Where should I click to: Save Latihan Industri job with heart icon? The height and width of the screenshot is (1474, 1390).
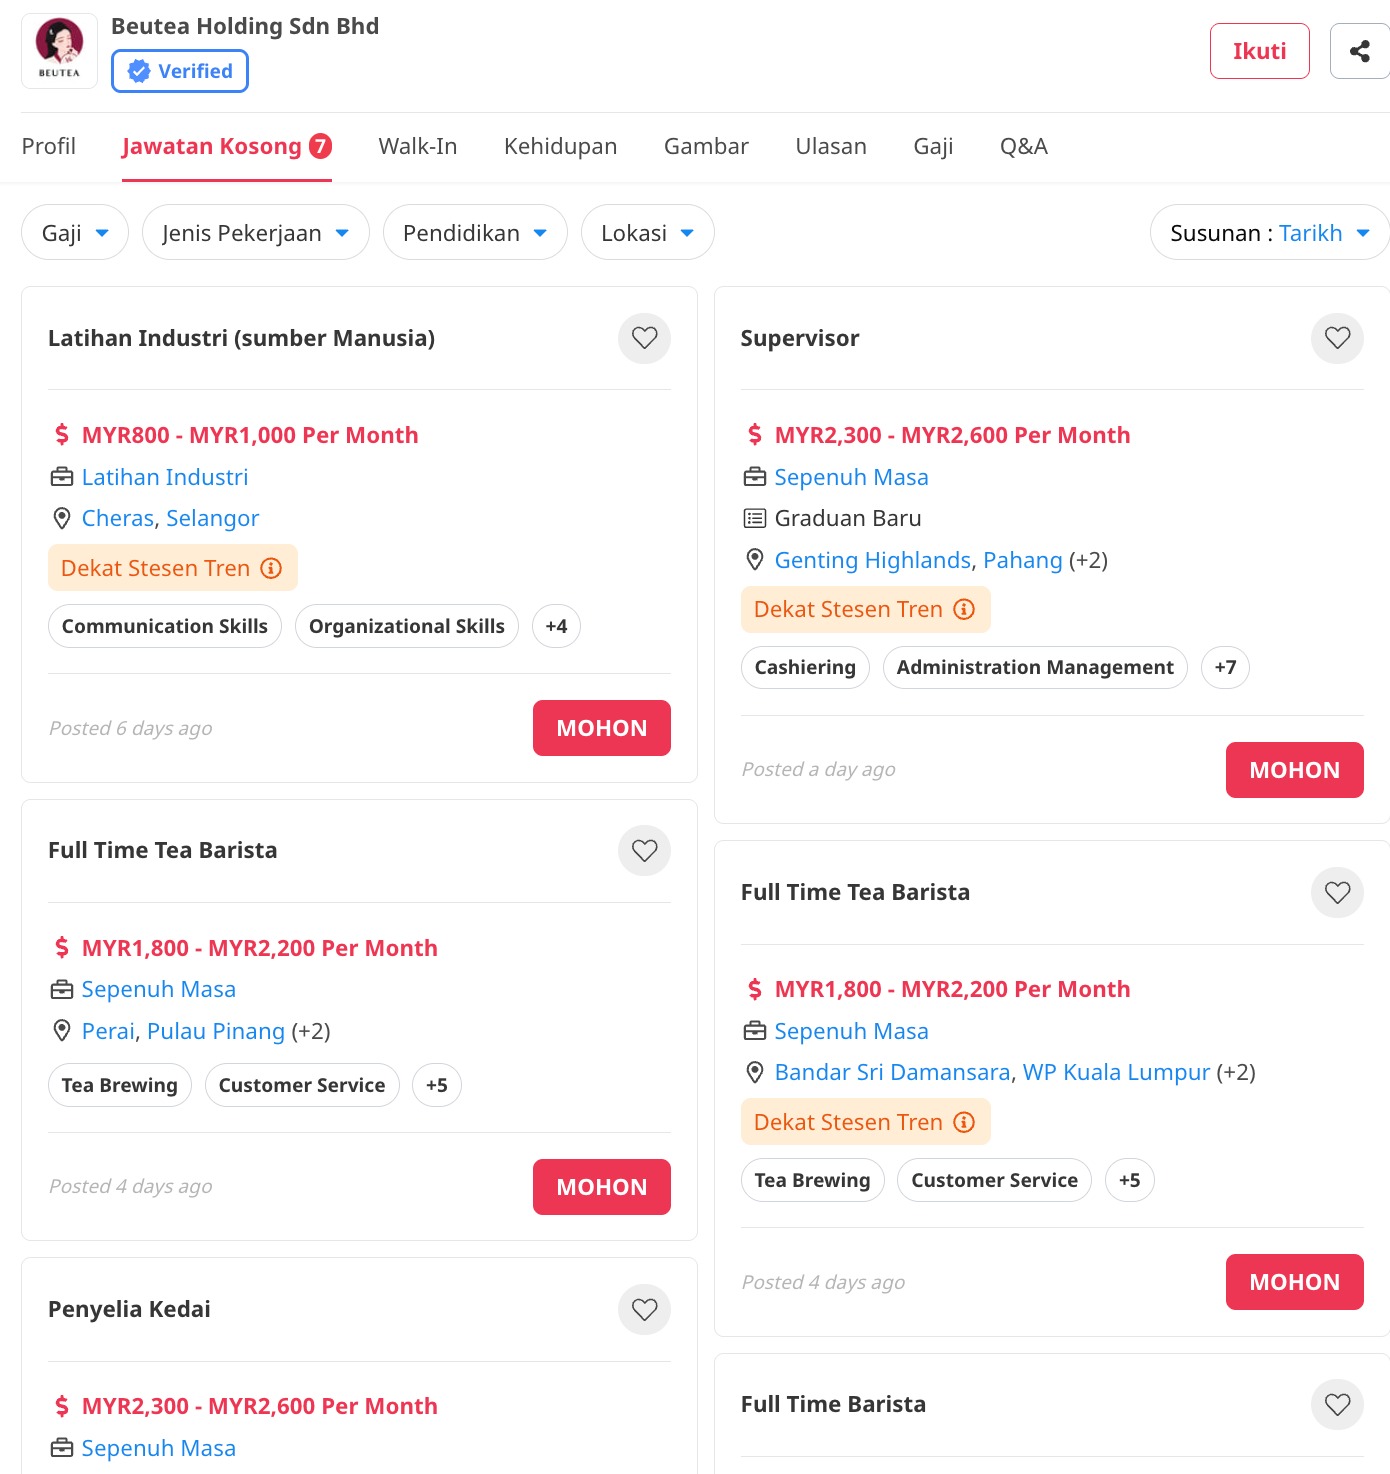(x=645, y=338)
